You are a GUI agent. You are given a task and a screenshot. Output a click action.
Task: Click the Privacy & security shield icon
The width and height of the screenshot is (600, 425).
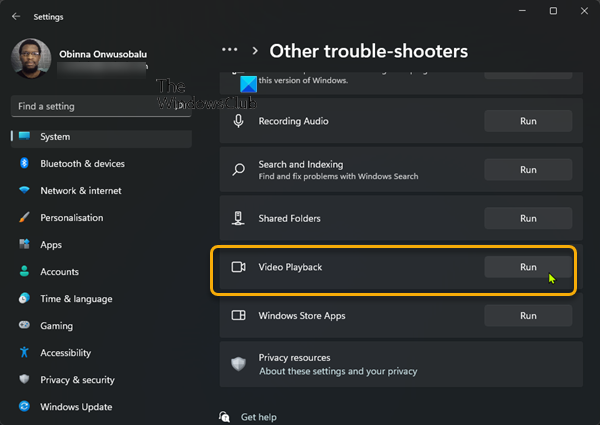pos(24,380)
